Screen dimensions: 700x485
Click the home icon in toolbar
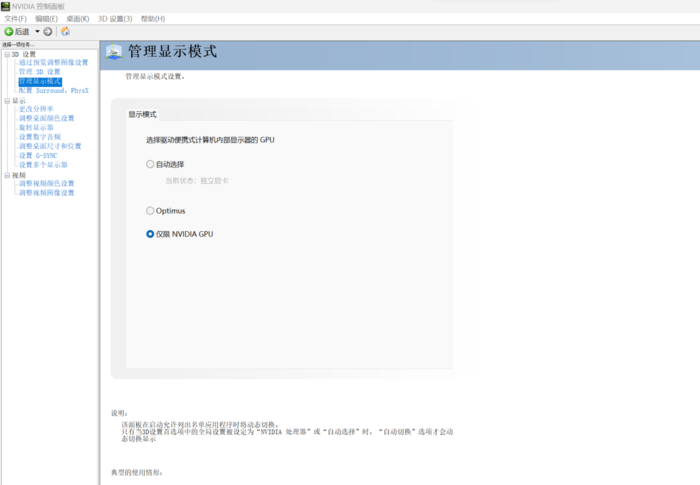point(65,31)
